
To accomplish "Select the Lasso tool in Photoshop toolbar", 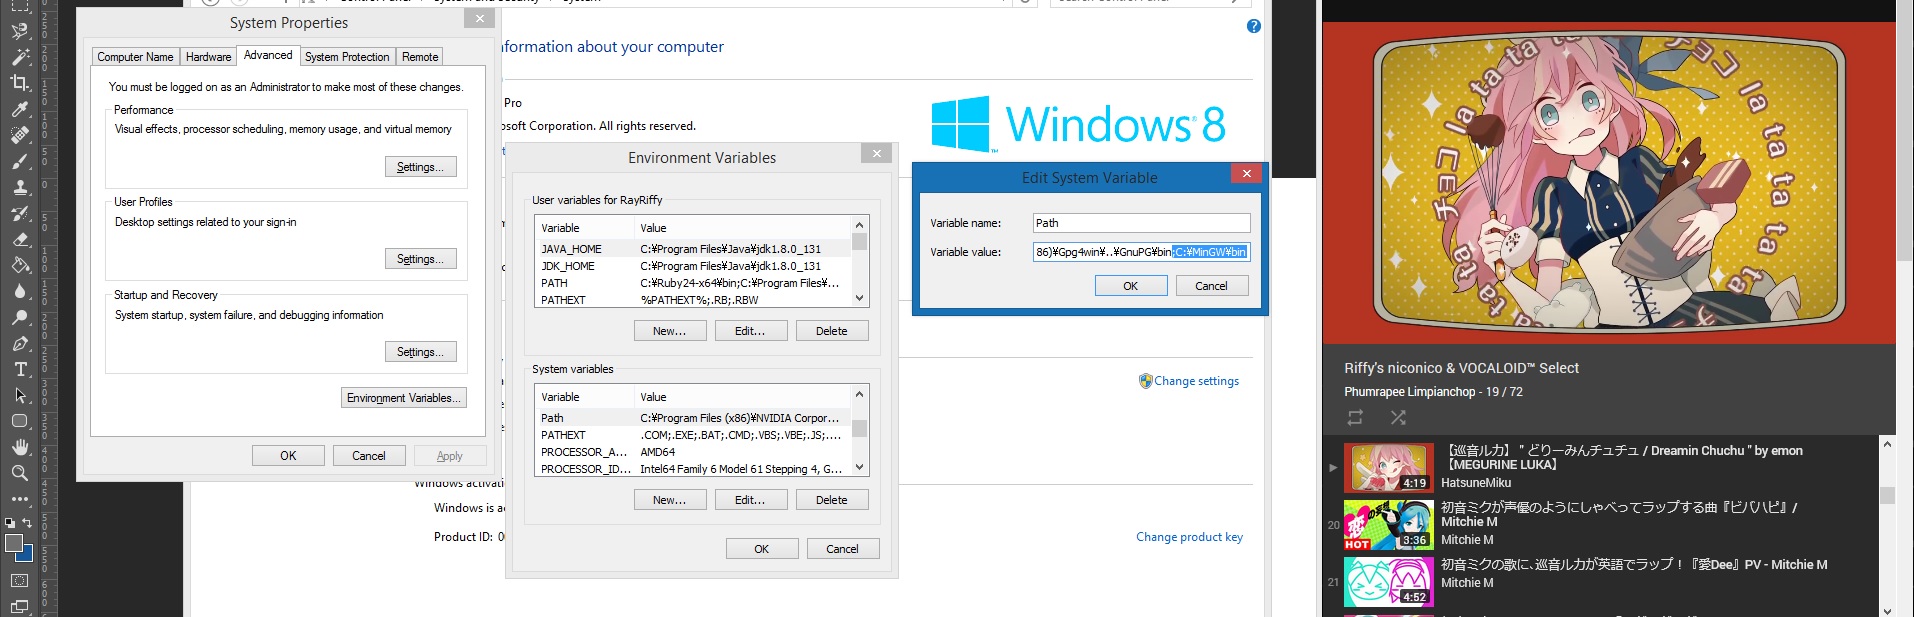I will coord(20,31).
